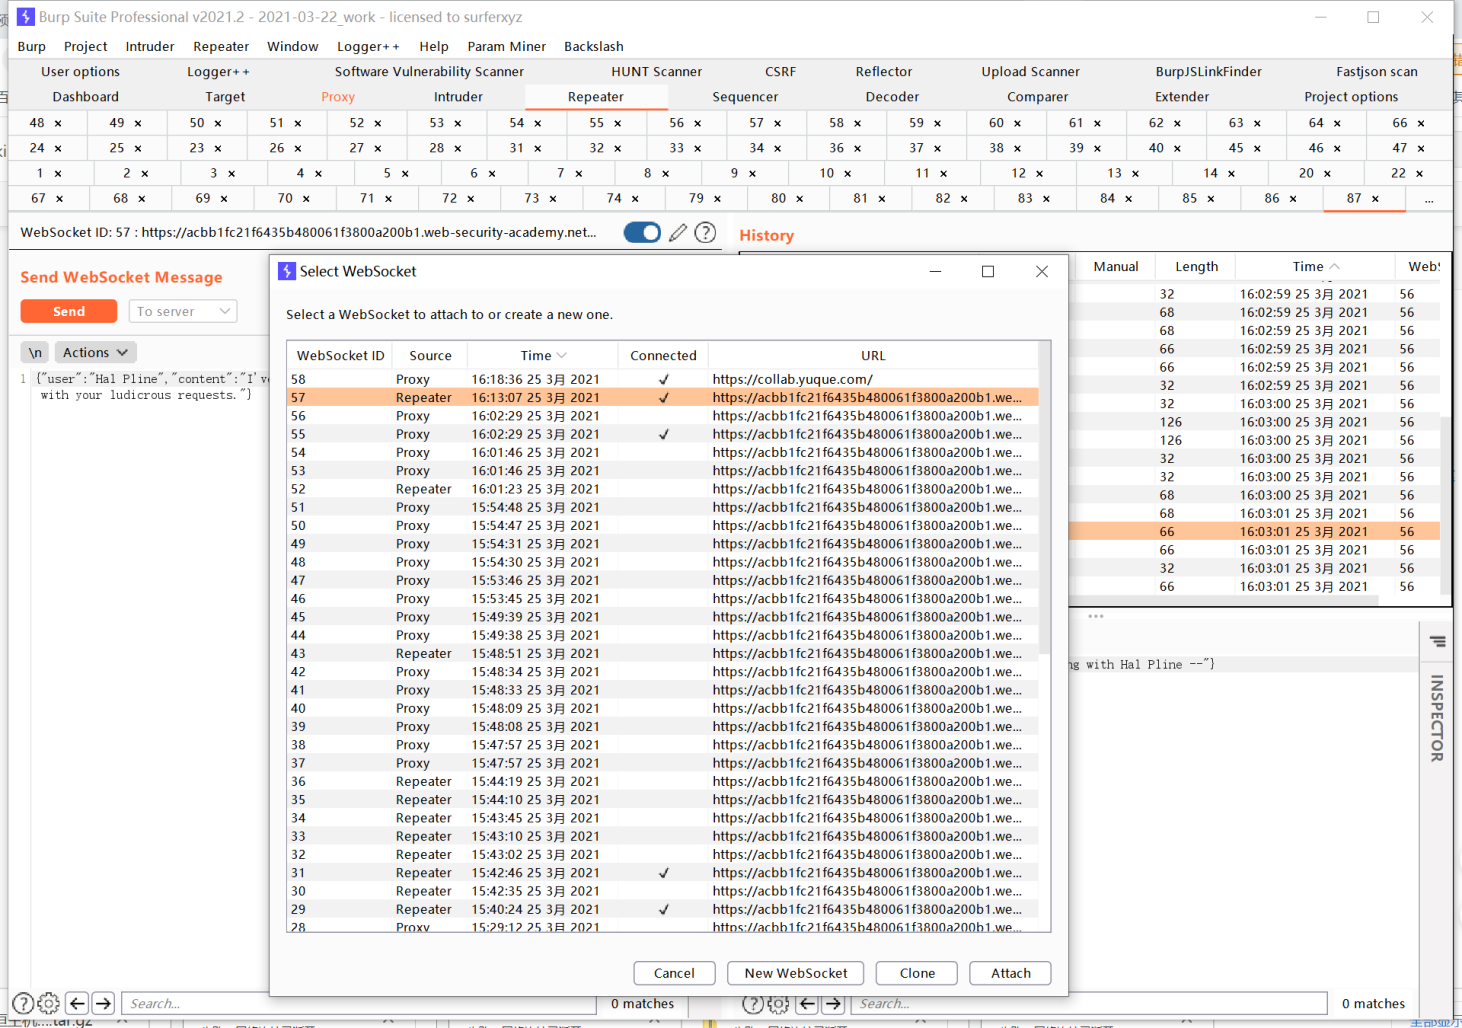Go to previous match in right search bar
This screenshot has width=1462, height=1028.
click(807, 1003)
